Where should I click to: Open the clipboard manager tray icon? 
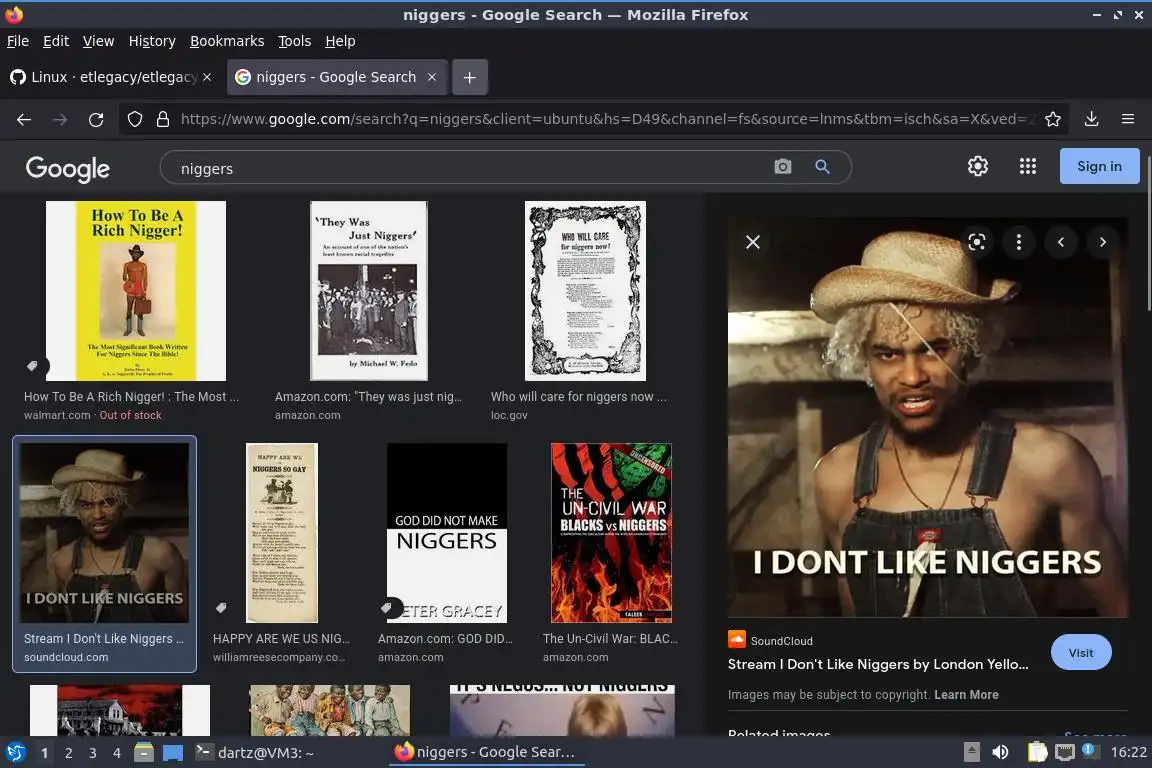[1037, 752]
